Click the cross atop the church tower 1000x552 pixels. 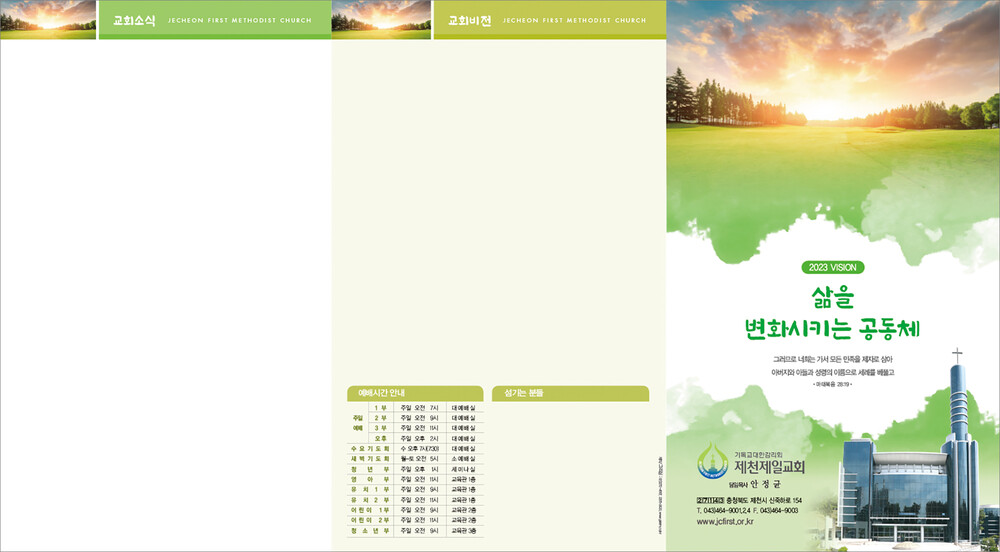pyautogui.click(x=957, y=356)
